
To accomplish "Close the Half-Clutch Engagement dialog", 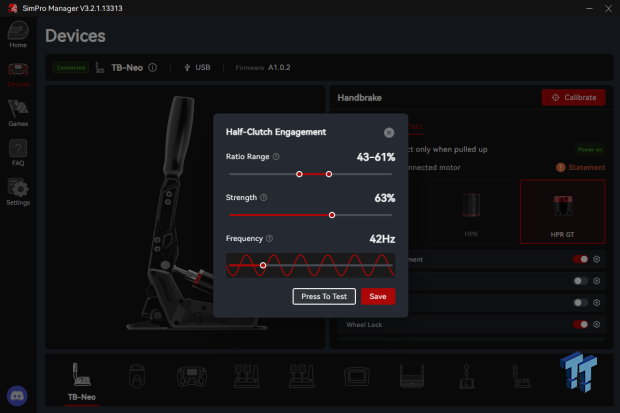I will pos(389,133).
